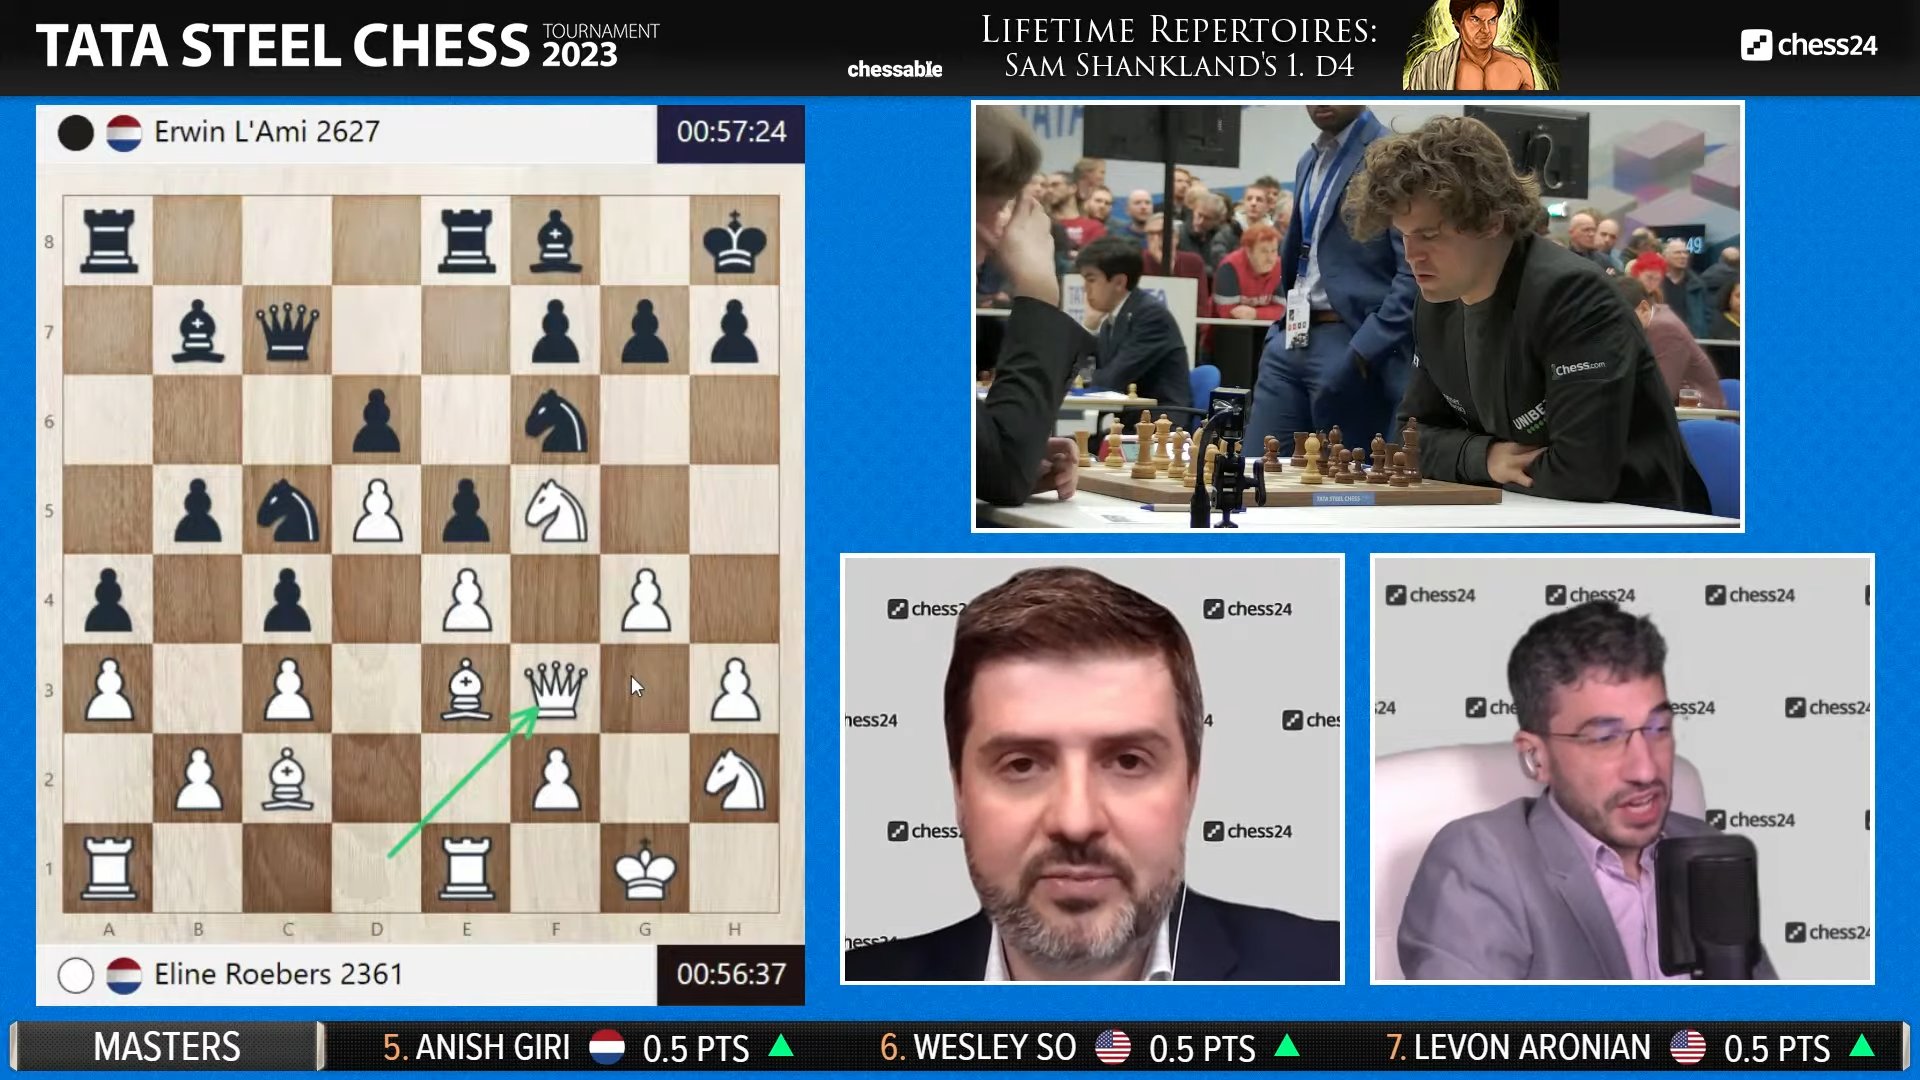Viewport: 1920px width, 1080px height.
Task: Click the black rook on e8
Action: 466,241
